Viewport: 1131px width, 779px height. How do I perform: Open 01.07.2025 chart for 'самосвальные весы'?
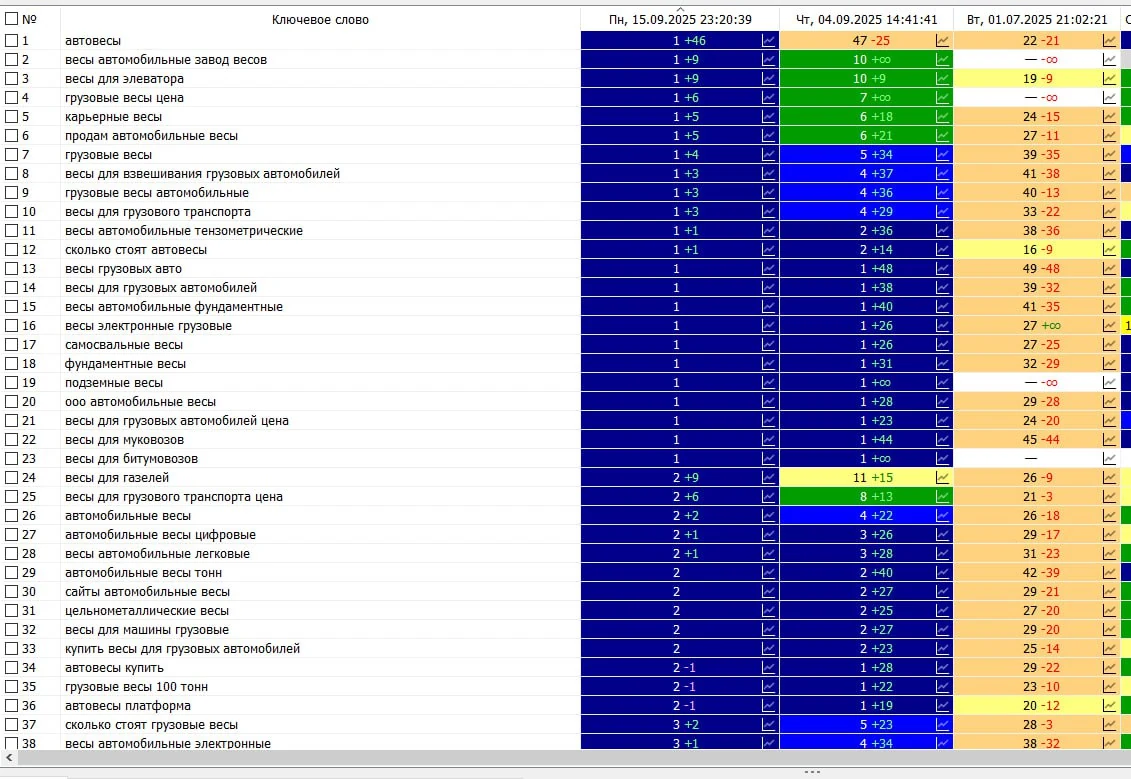click(x=1109, y=345)
